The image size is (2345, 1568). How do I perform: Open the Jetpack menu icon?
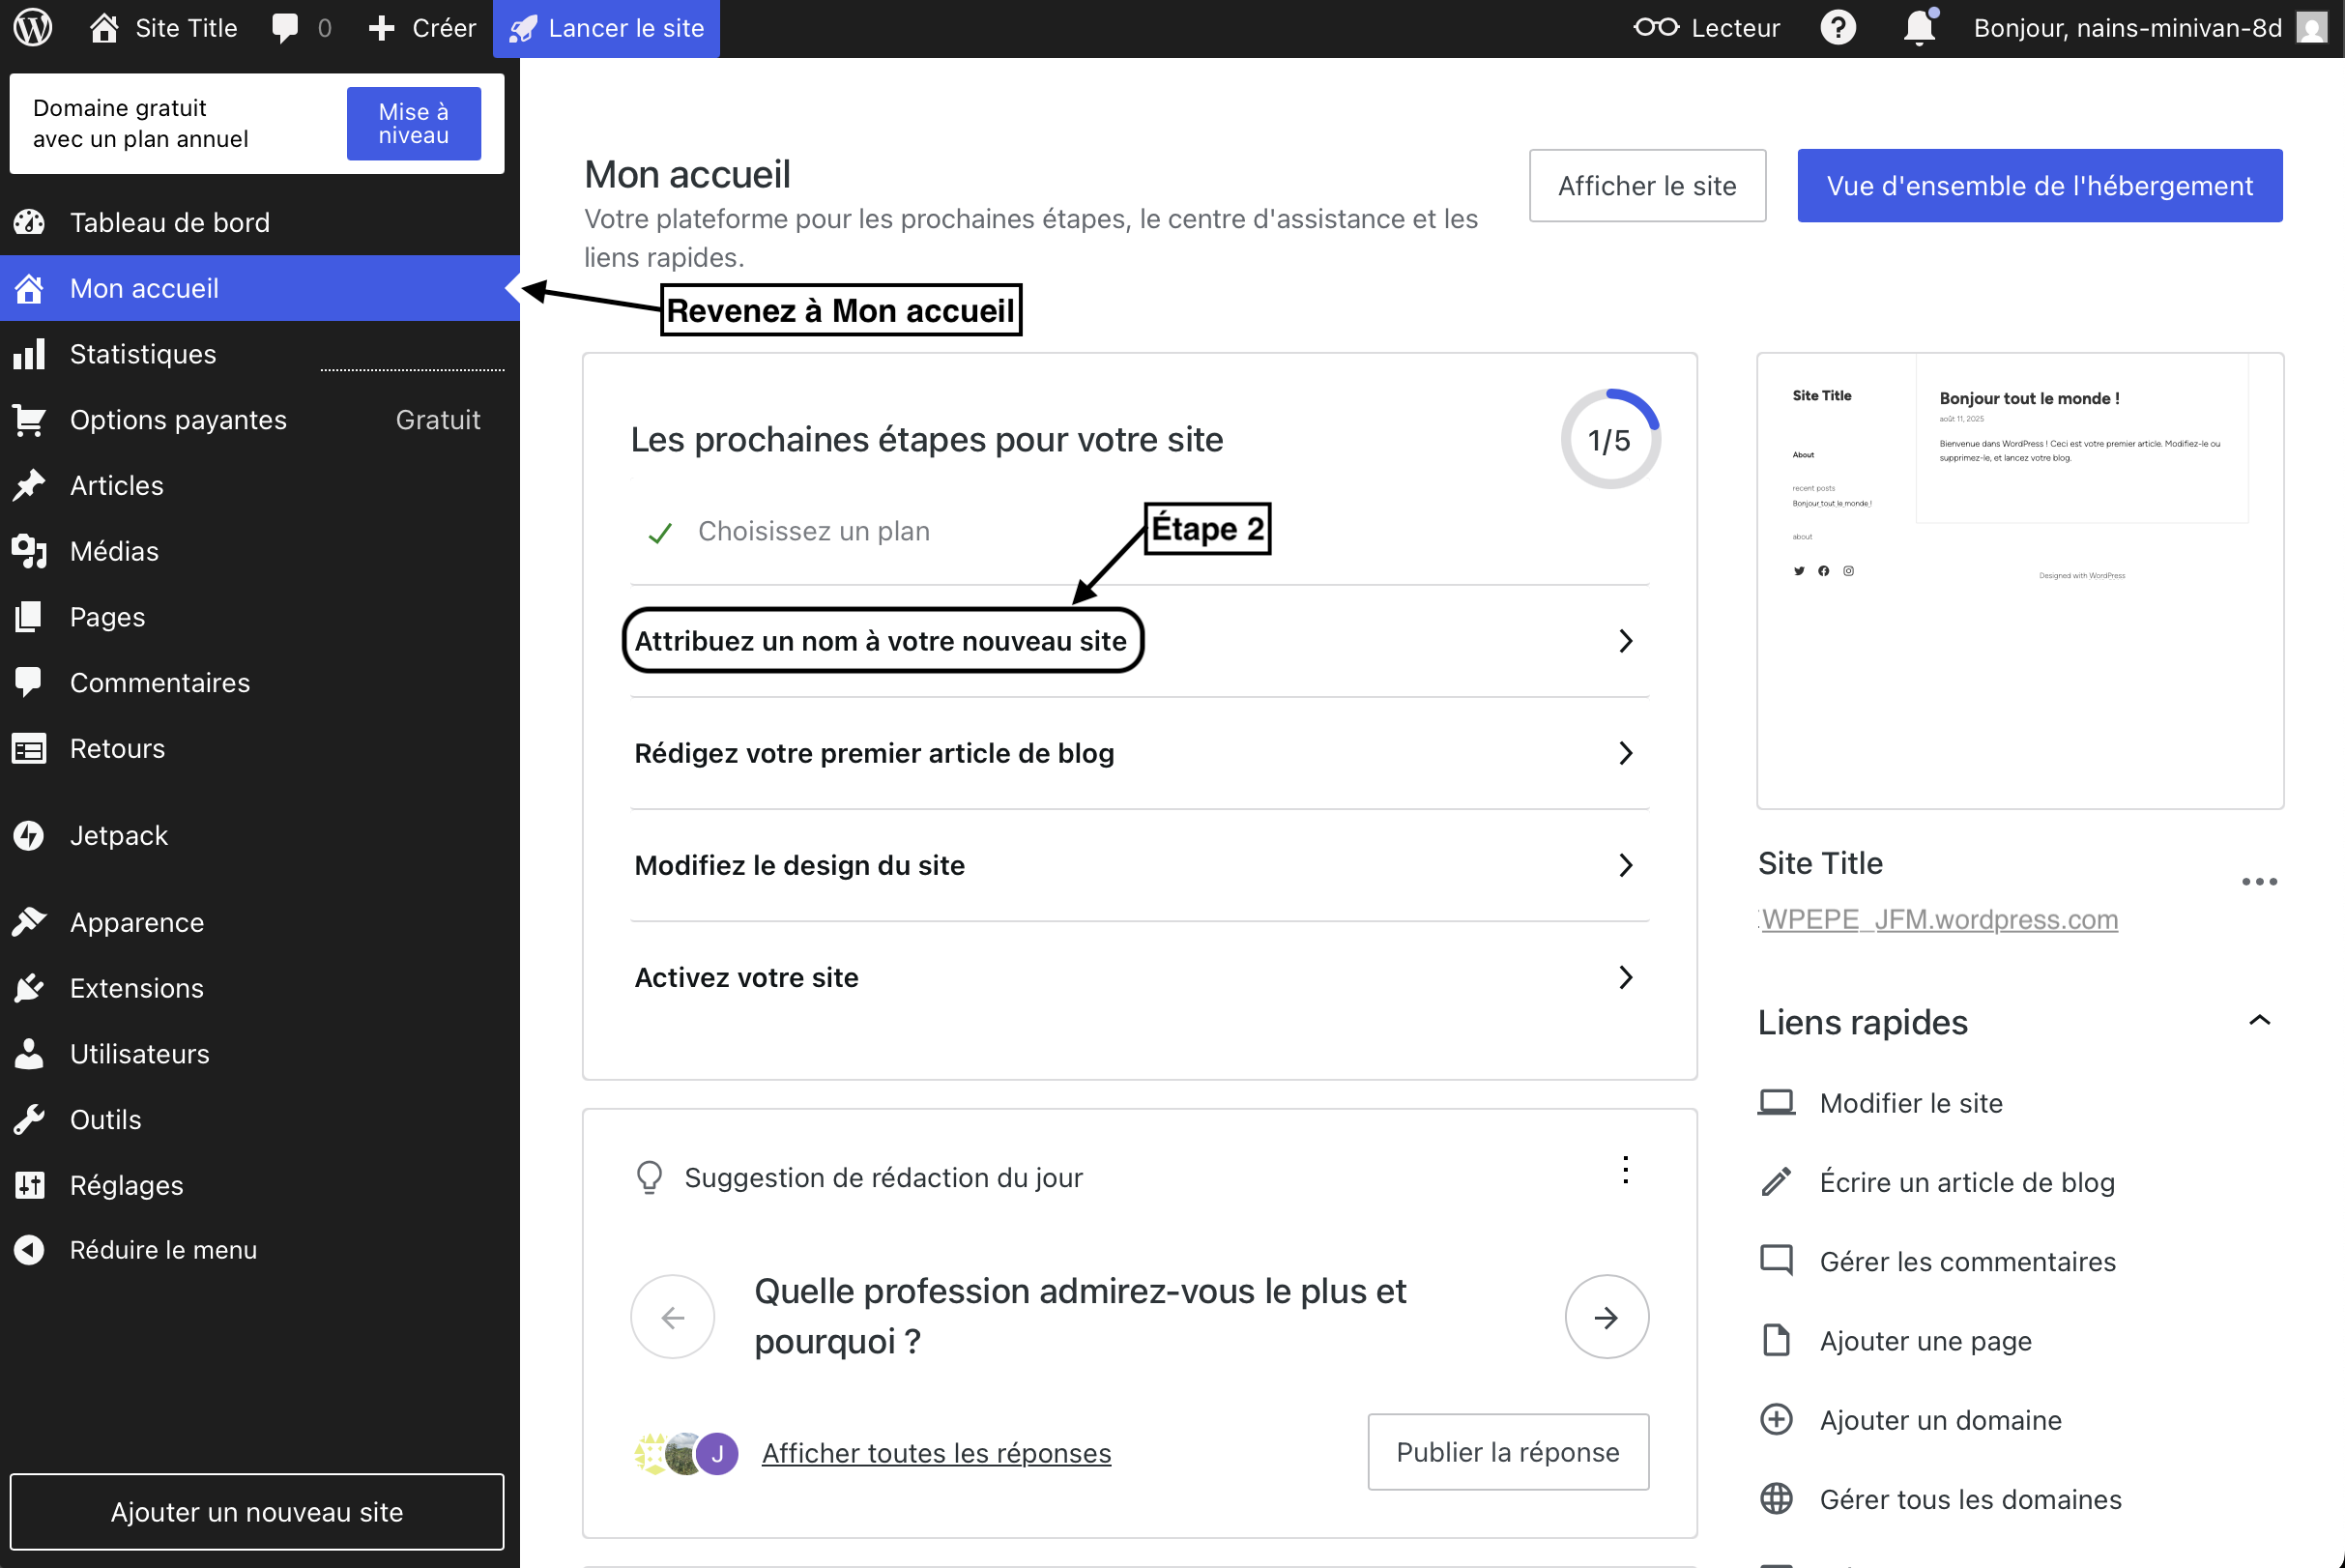tap(30, 835)
